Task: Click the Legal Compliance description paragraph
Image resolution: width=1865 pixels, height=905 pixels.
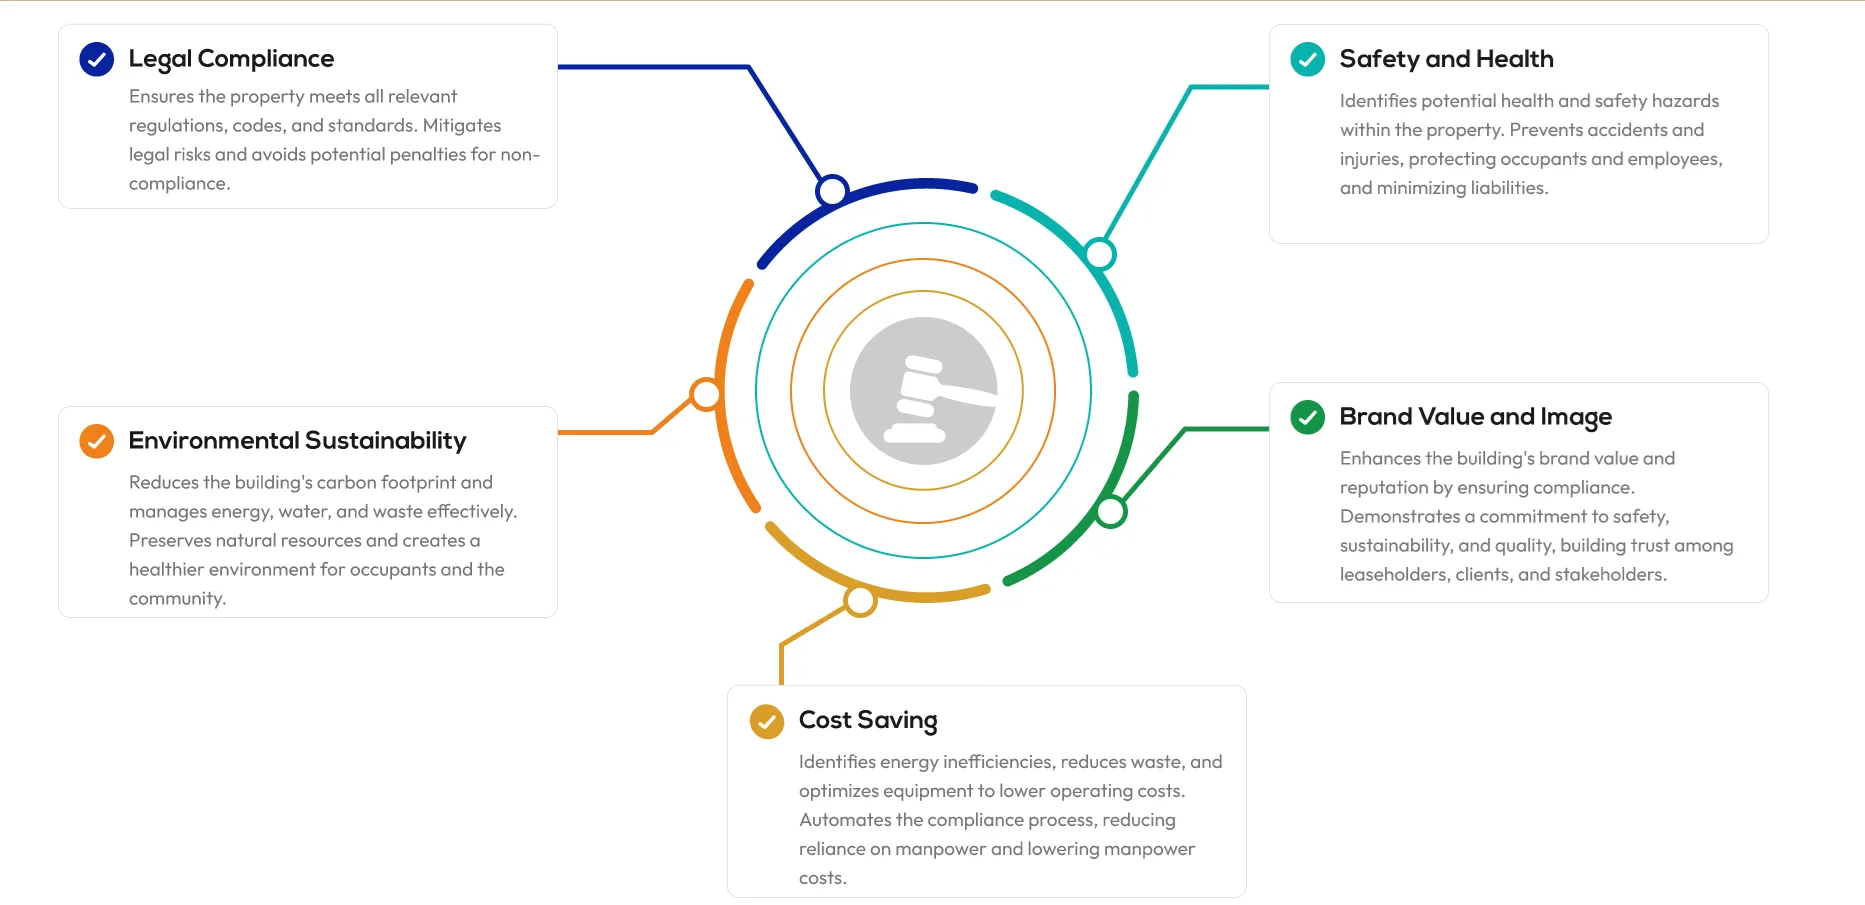Action: [x=334, y=140]
